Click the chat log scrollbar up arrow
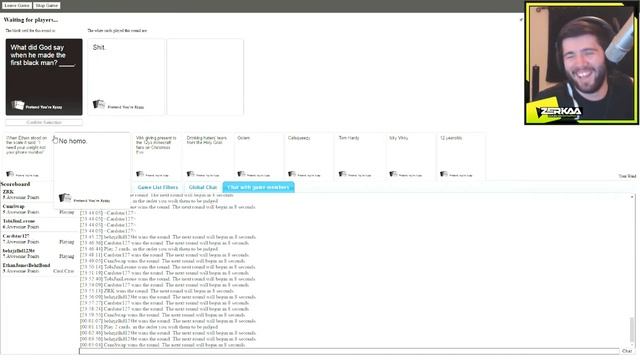Viewport: 640px width, 360px height. (632, 197)
